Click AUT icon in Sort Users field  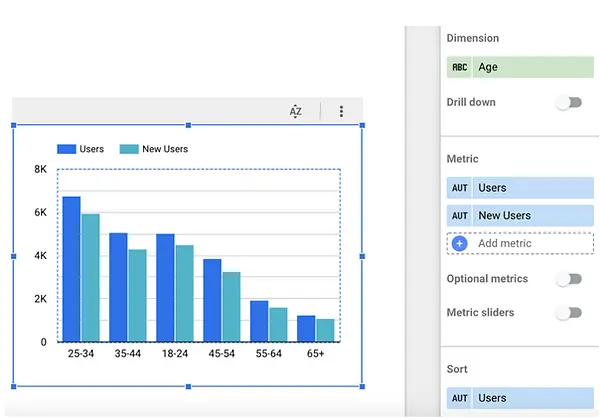click(459, 398)
